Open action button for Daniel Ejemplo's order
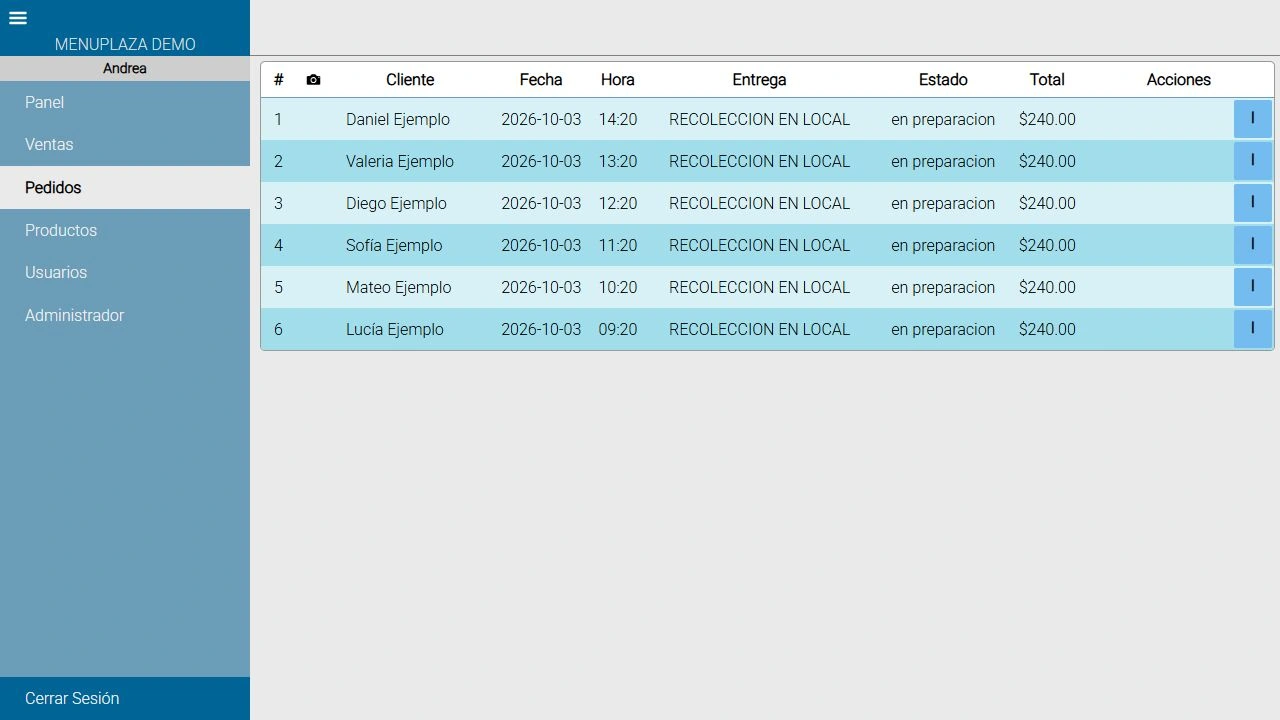Screen dimensions: 1280x720 pyautogui.click(x=1252, y=119)
